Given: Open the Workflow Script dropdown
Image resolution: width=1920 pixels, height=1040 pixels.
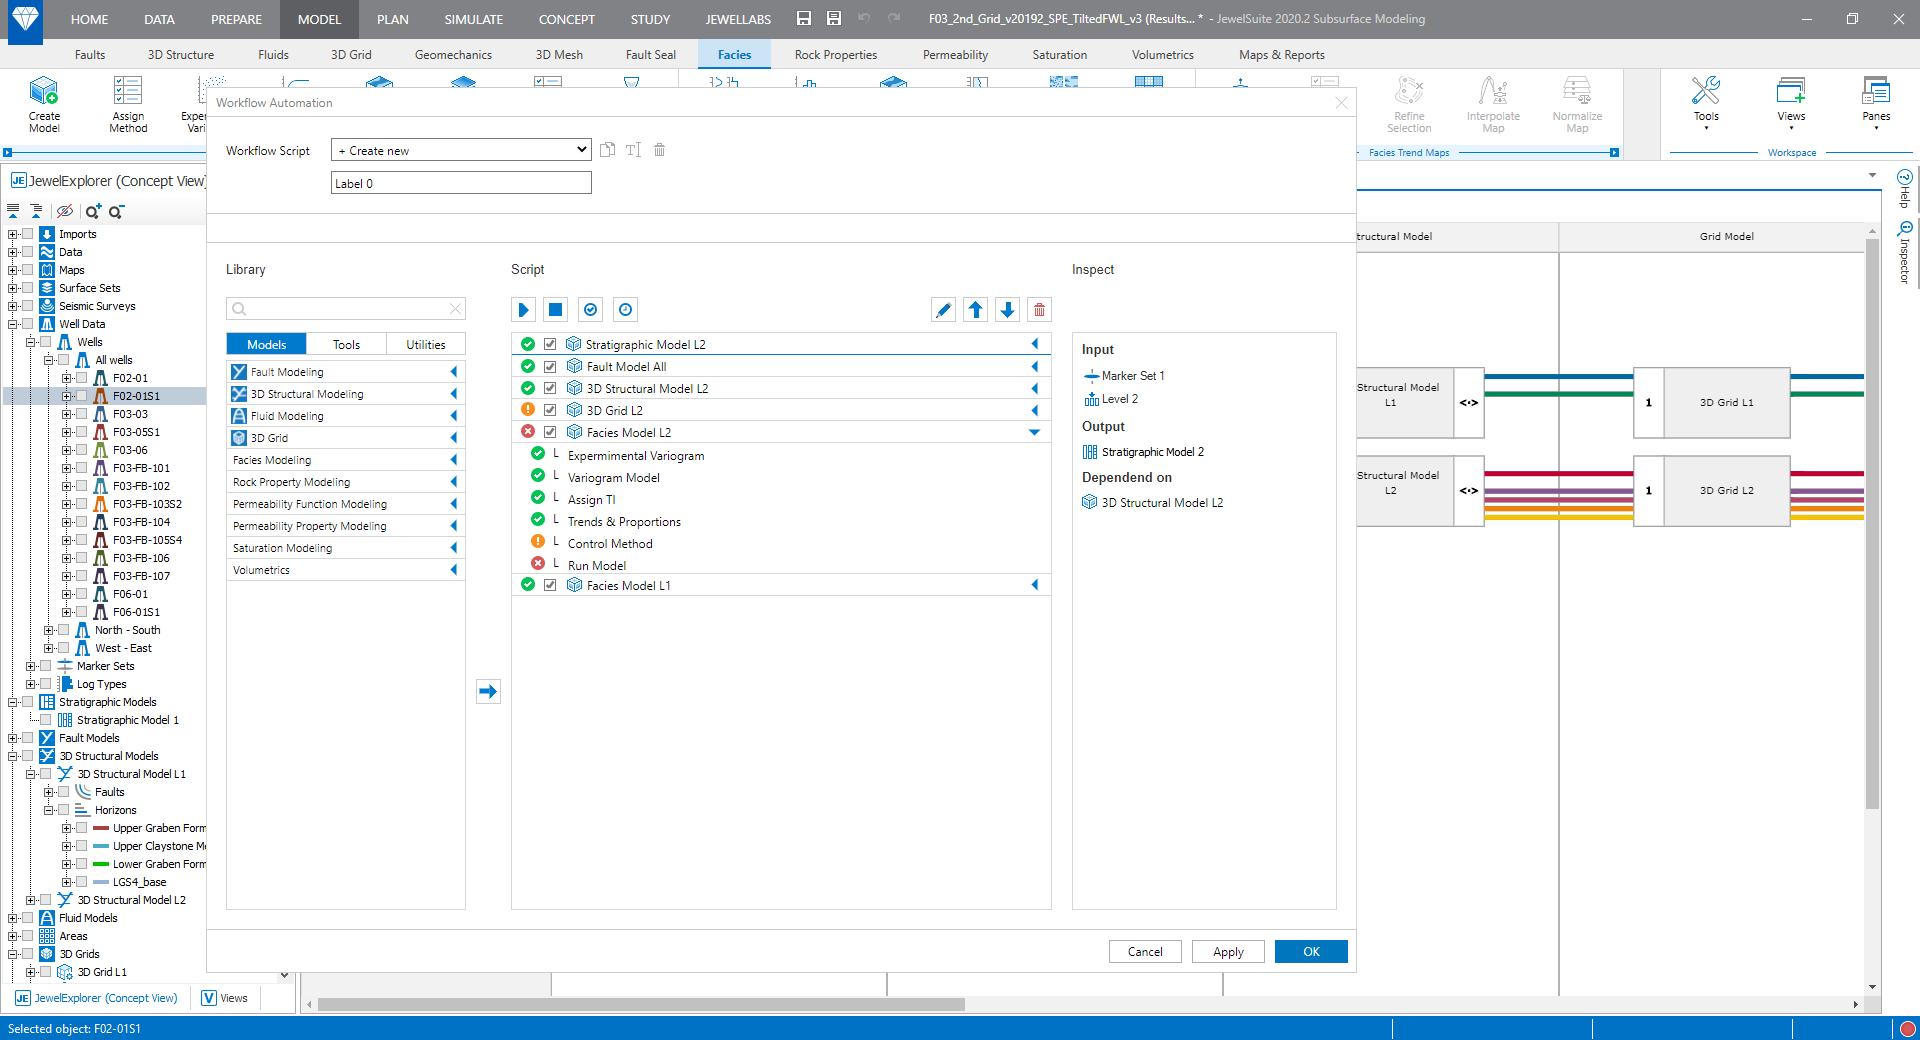Looking at the screenshot, I should 461,150.
